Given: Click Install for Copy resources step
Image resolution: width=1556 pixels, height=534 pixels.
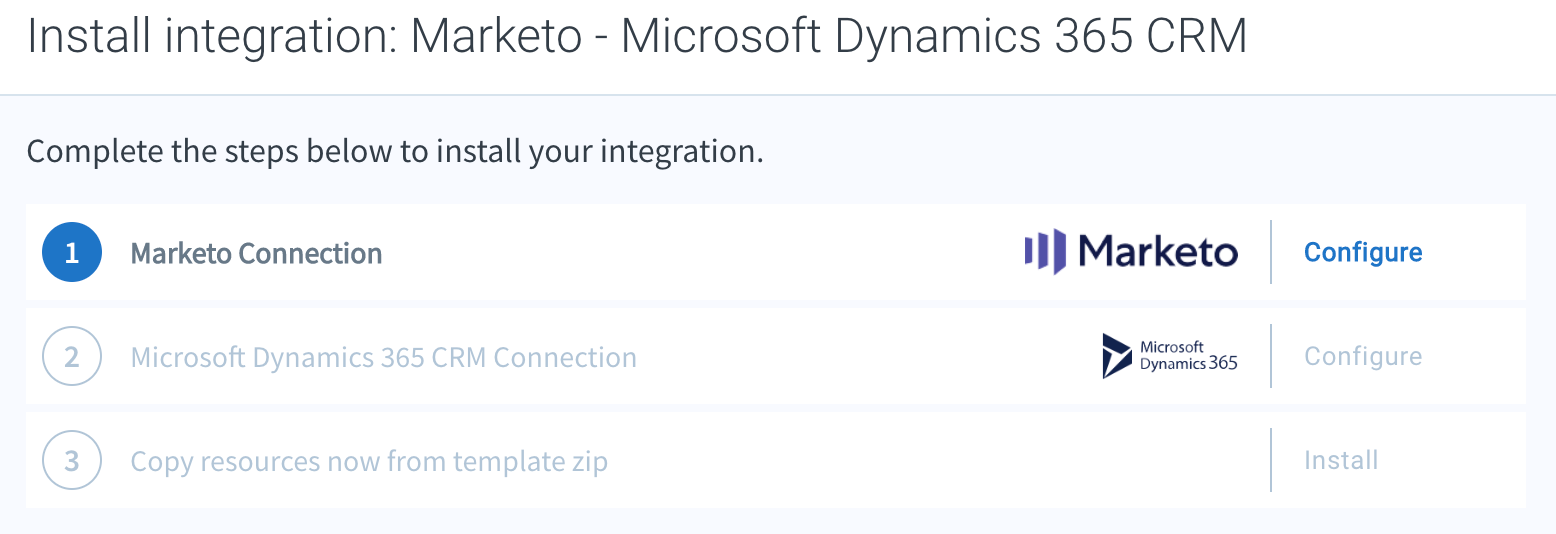Looking at the screenshot, I should click(1341, 461).
